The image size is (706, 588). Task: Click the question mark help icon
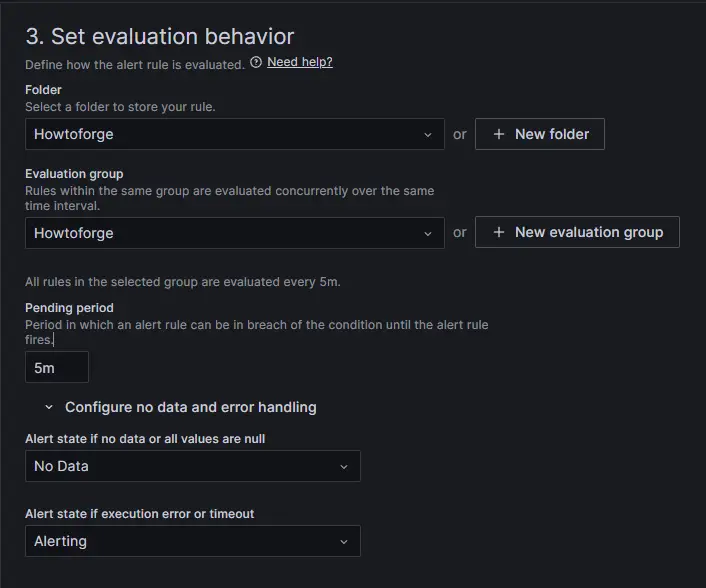pyautogui.click(x=256, y=62)
